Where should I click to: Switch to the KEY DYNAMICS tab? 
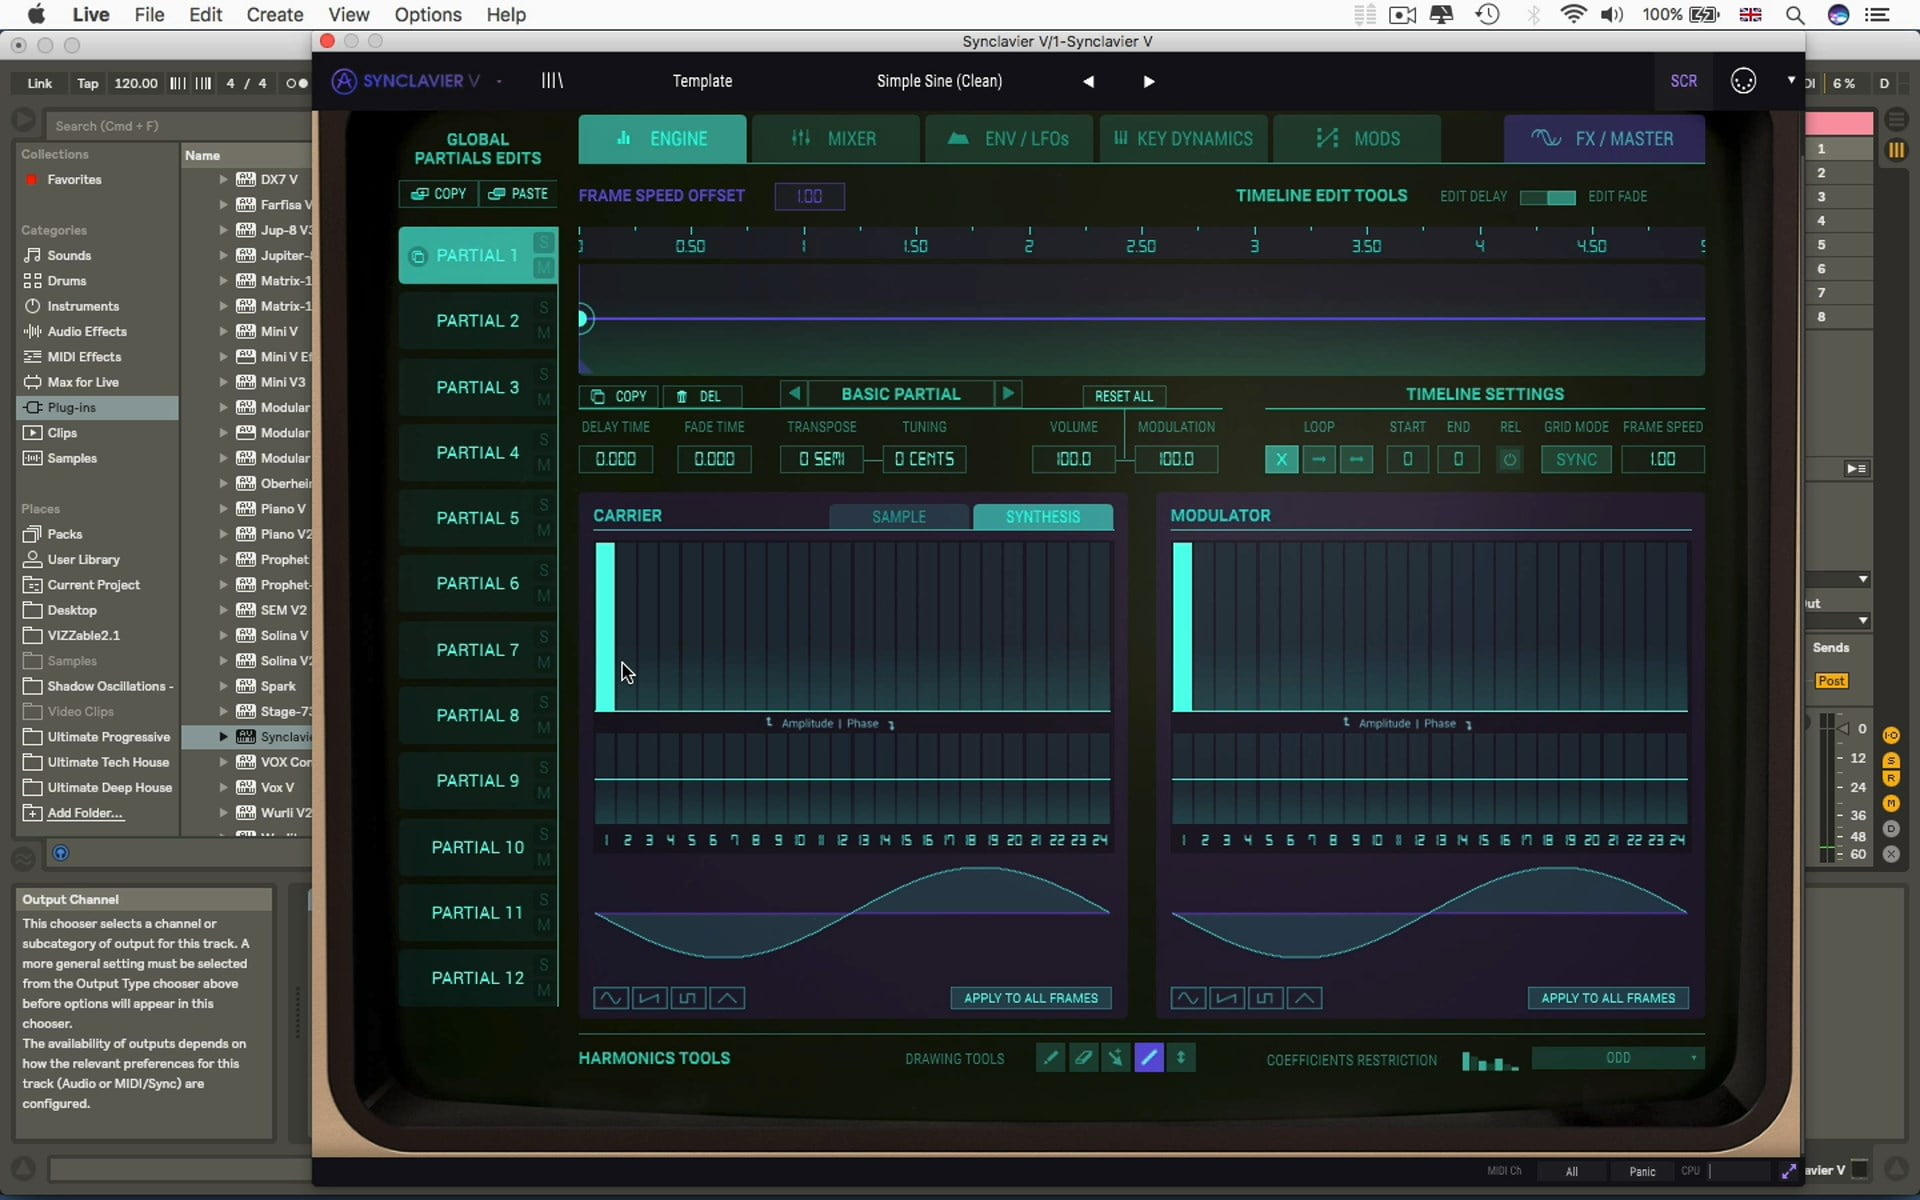[1183, 139]
